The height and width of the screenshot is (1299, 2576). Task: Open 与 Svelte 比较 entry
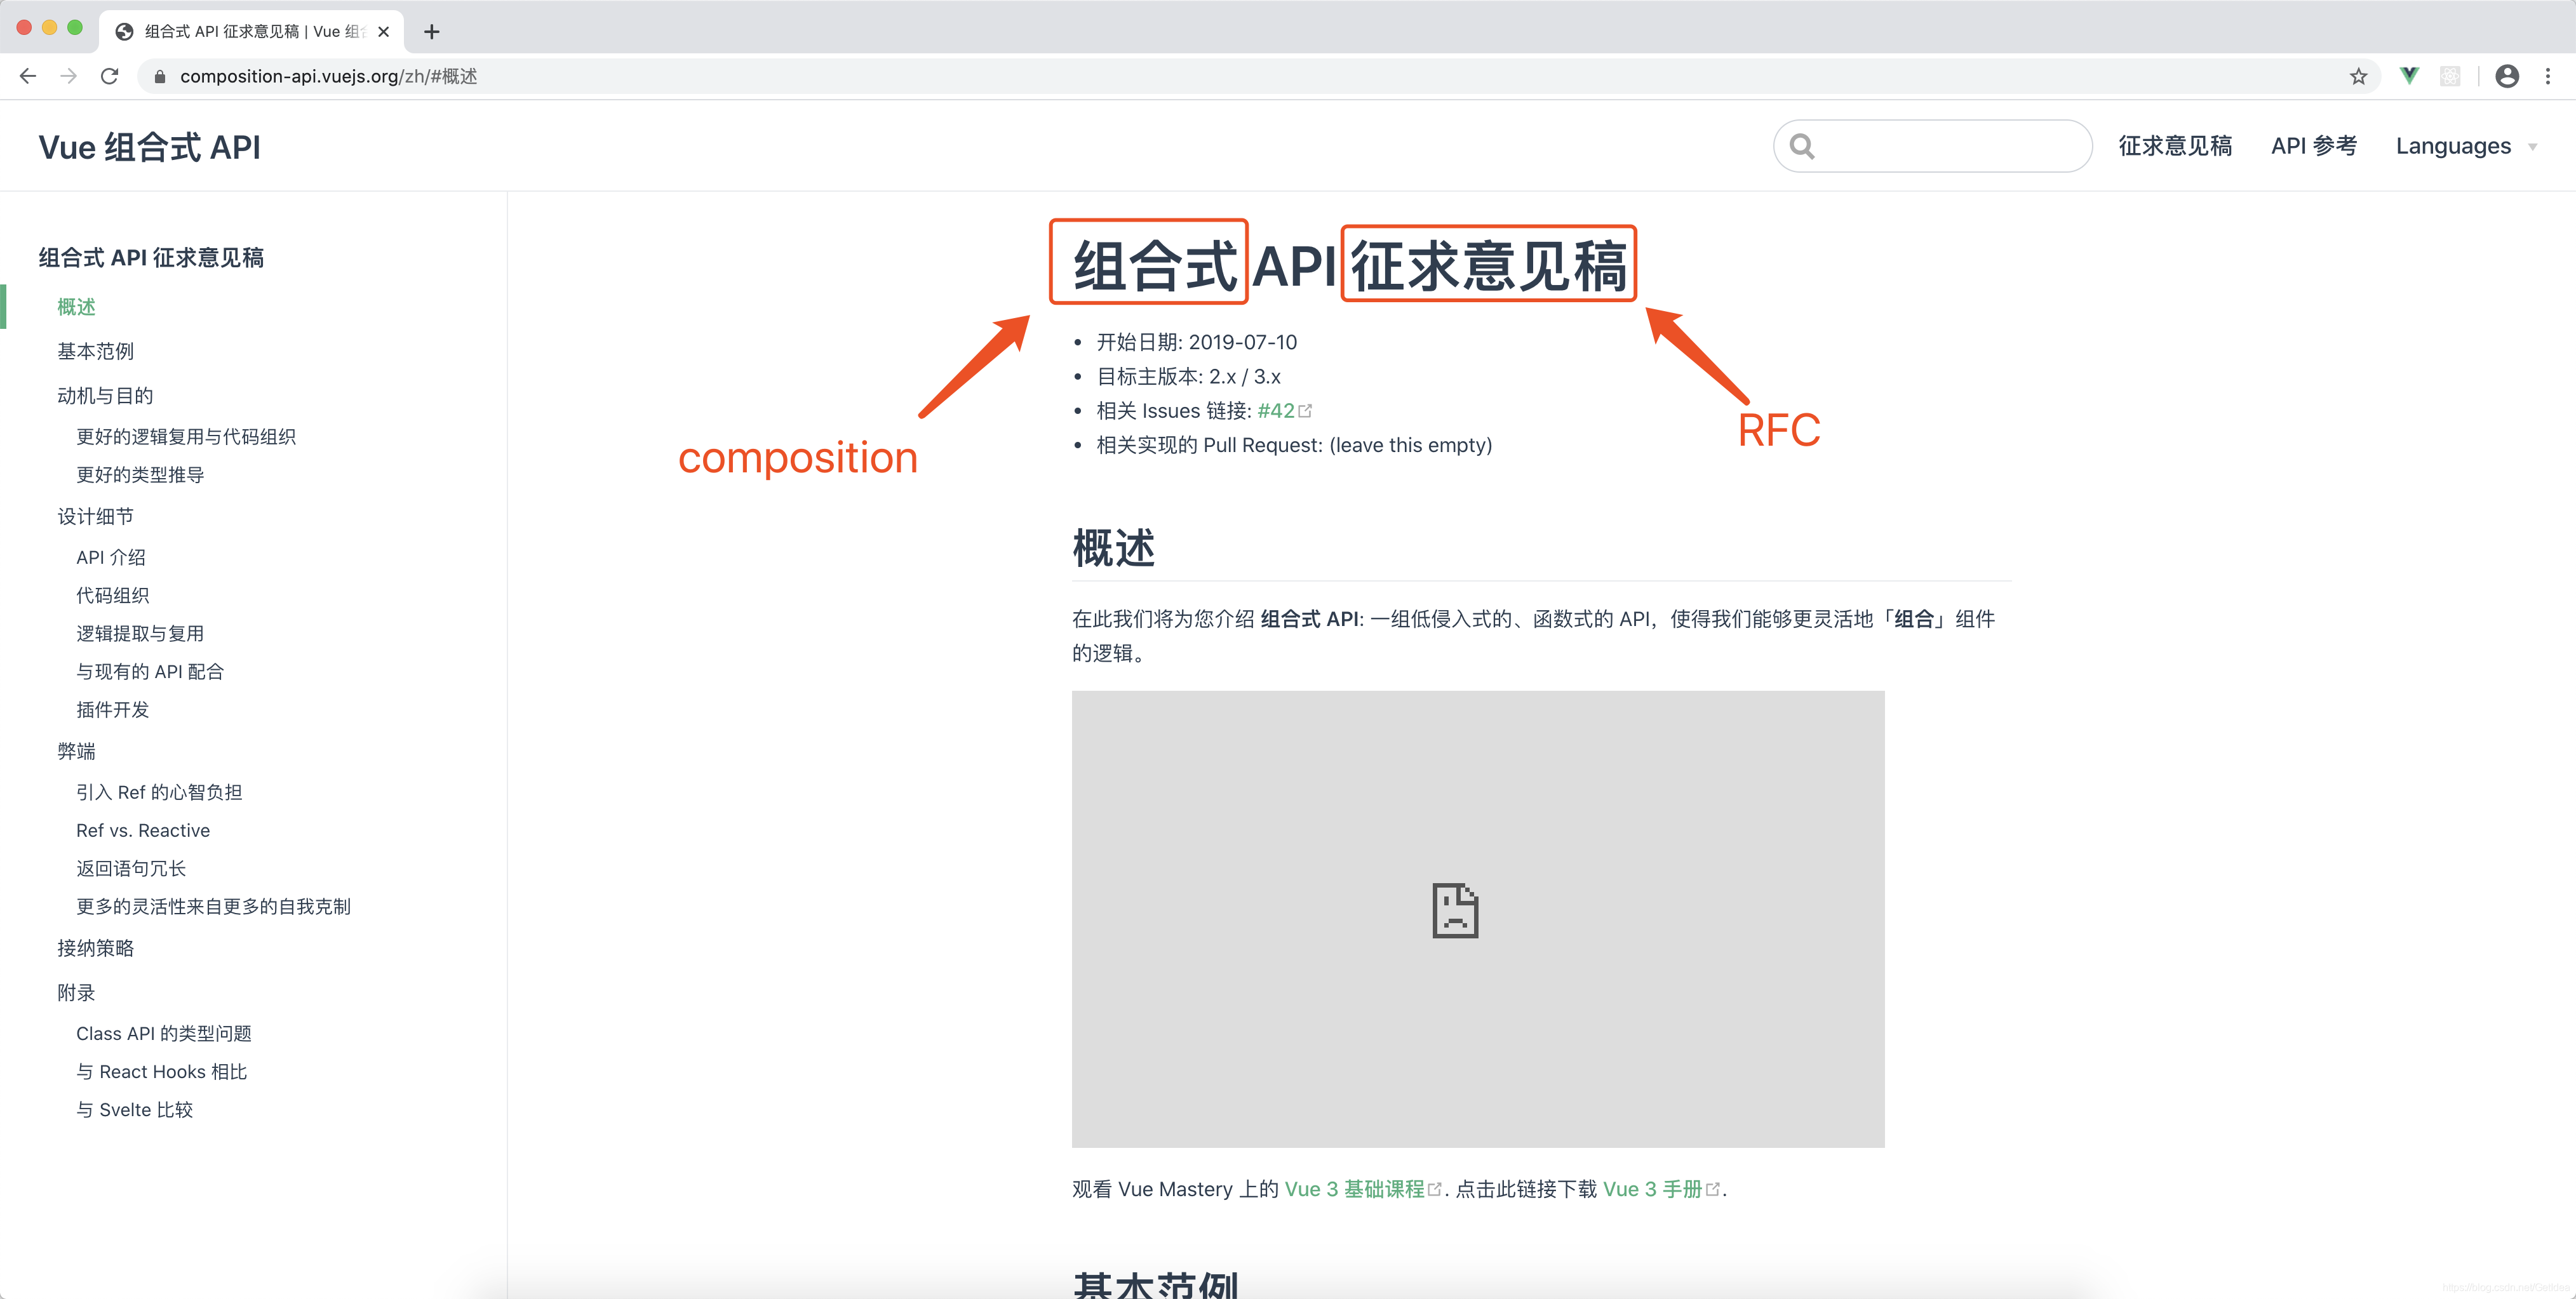(x=134, y=1110)
